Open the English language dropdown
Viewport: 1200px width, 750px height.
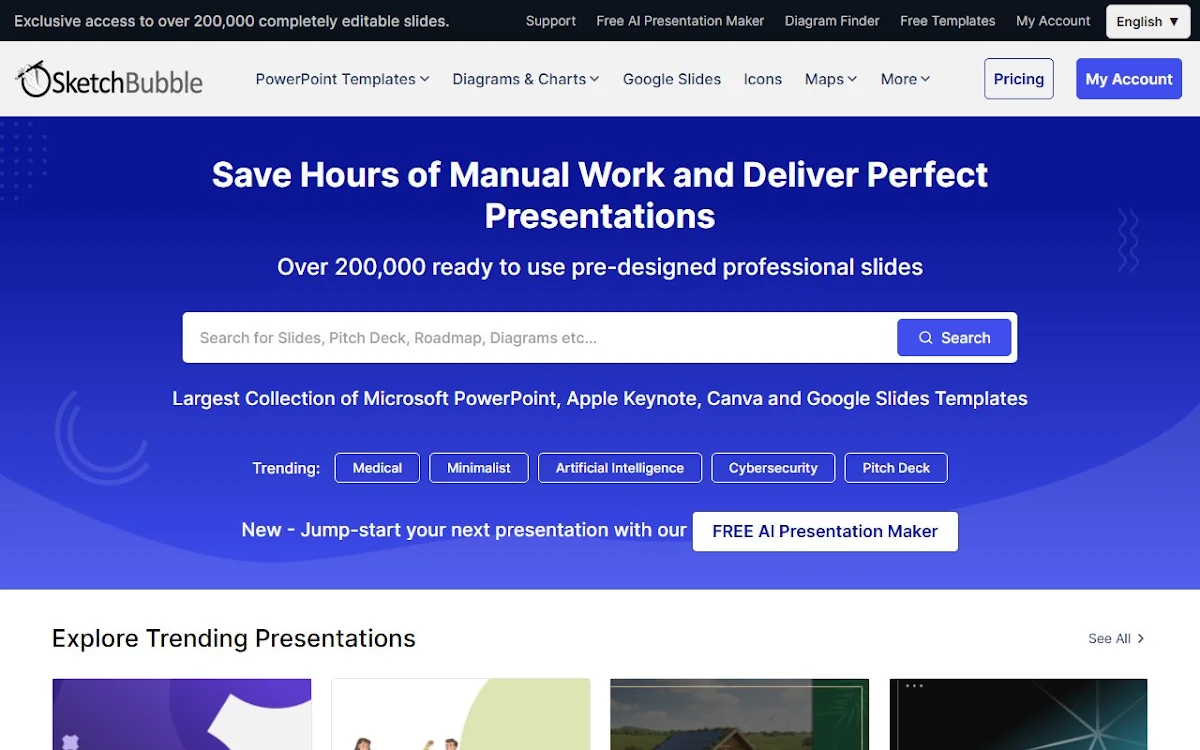coord(1148,21)
